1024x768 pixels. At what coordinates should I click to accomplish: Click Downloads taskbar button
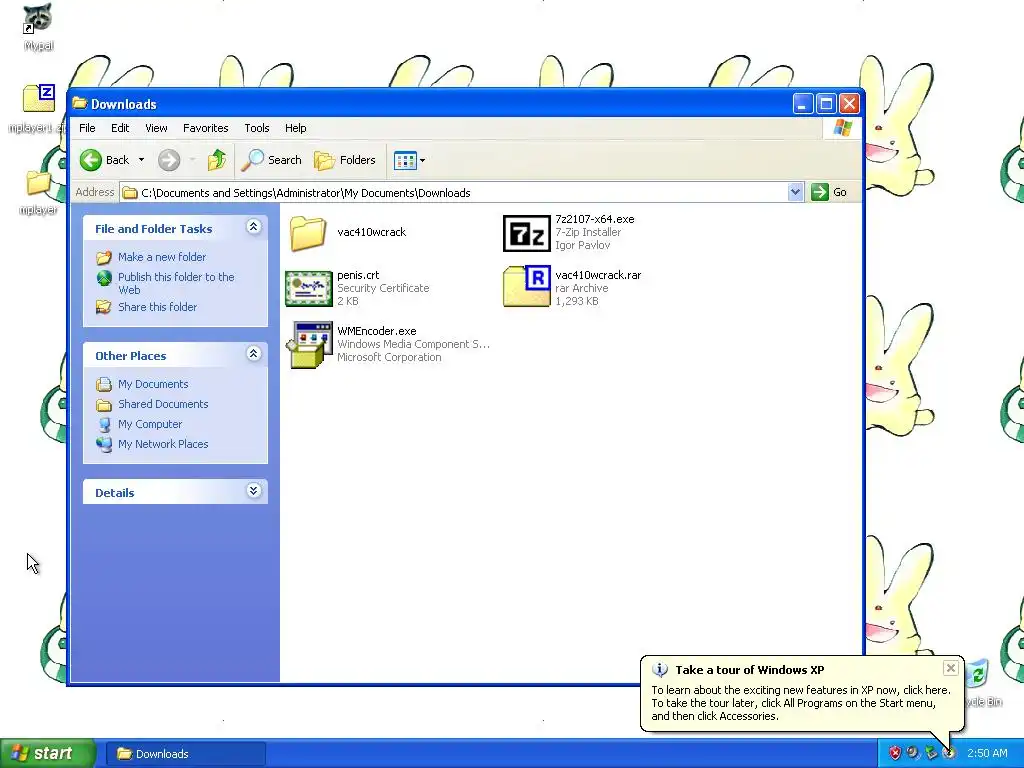click(x=185, y=754)
